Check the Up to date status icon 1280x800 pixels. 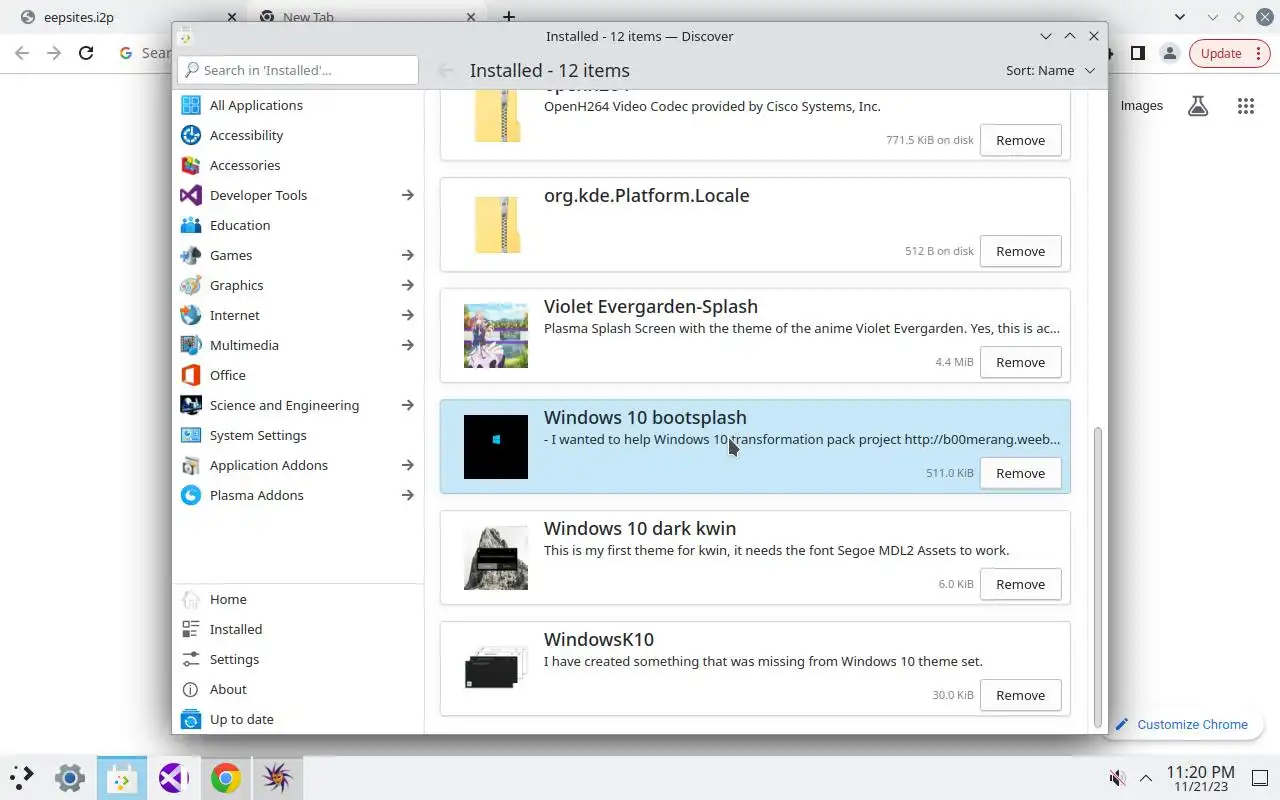tap(191, 719)
